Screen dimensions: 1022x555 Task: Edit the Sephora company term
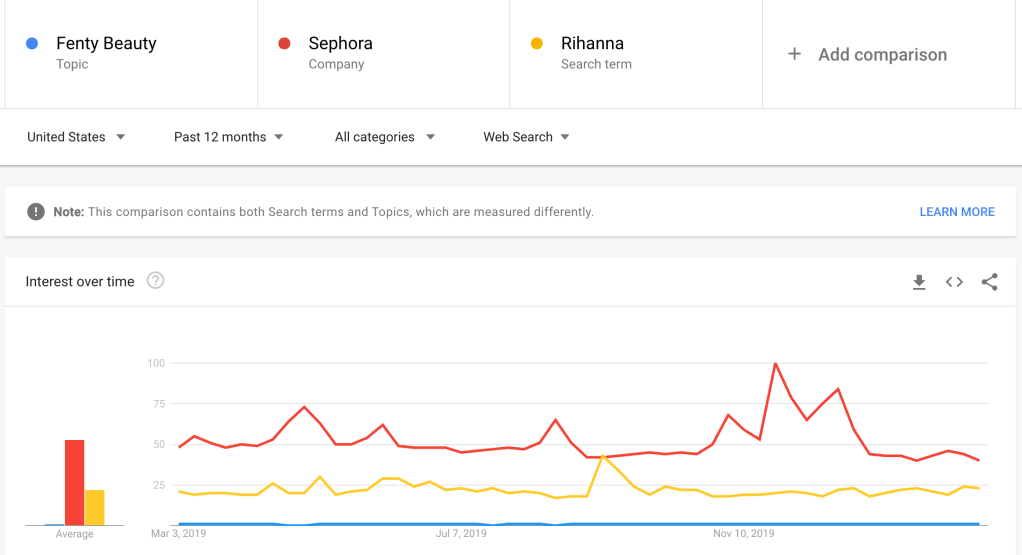click(x=340, y=44)
